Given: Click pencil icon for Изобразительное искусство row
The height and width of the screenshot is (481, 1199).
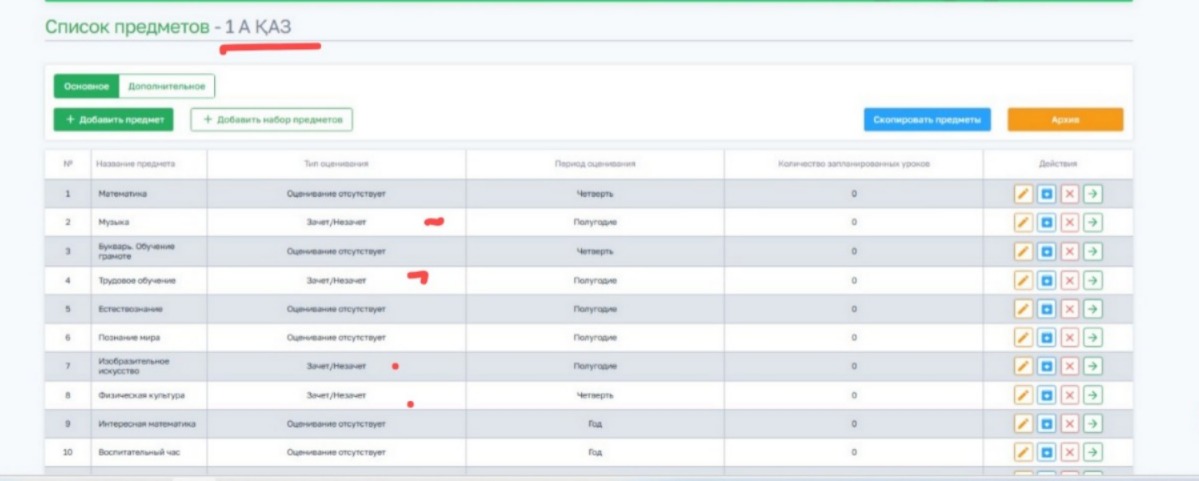Looking at the screenshot, I should pos(1023,366).
